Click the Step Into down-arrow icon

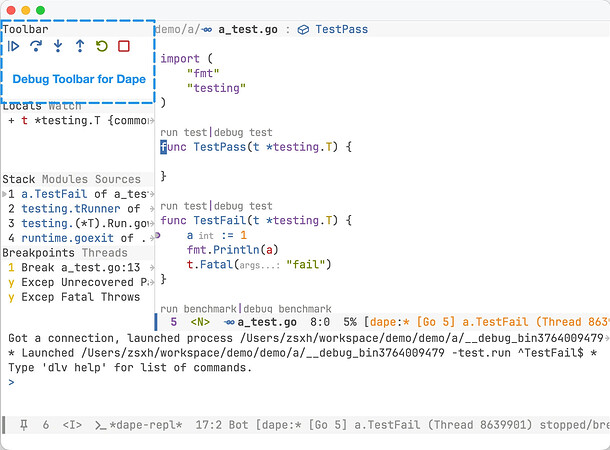click(58, 46)
